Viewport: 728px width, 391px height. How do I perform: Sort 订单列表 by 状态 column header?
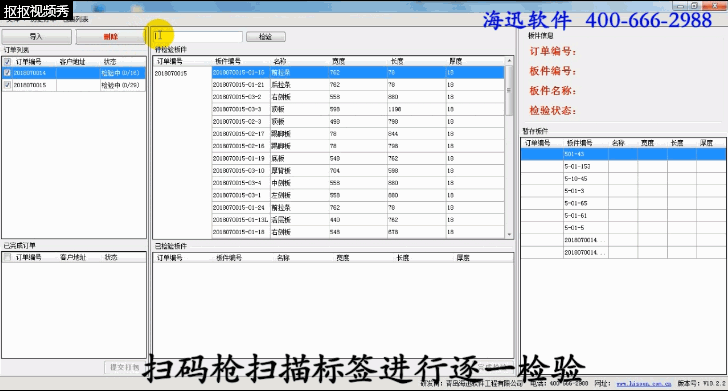[x=110, y=62]
